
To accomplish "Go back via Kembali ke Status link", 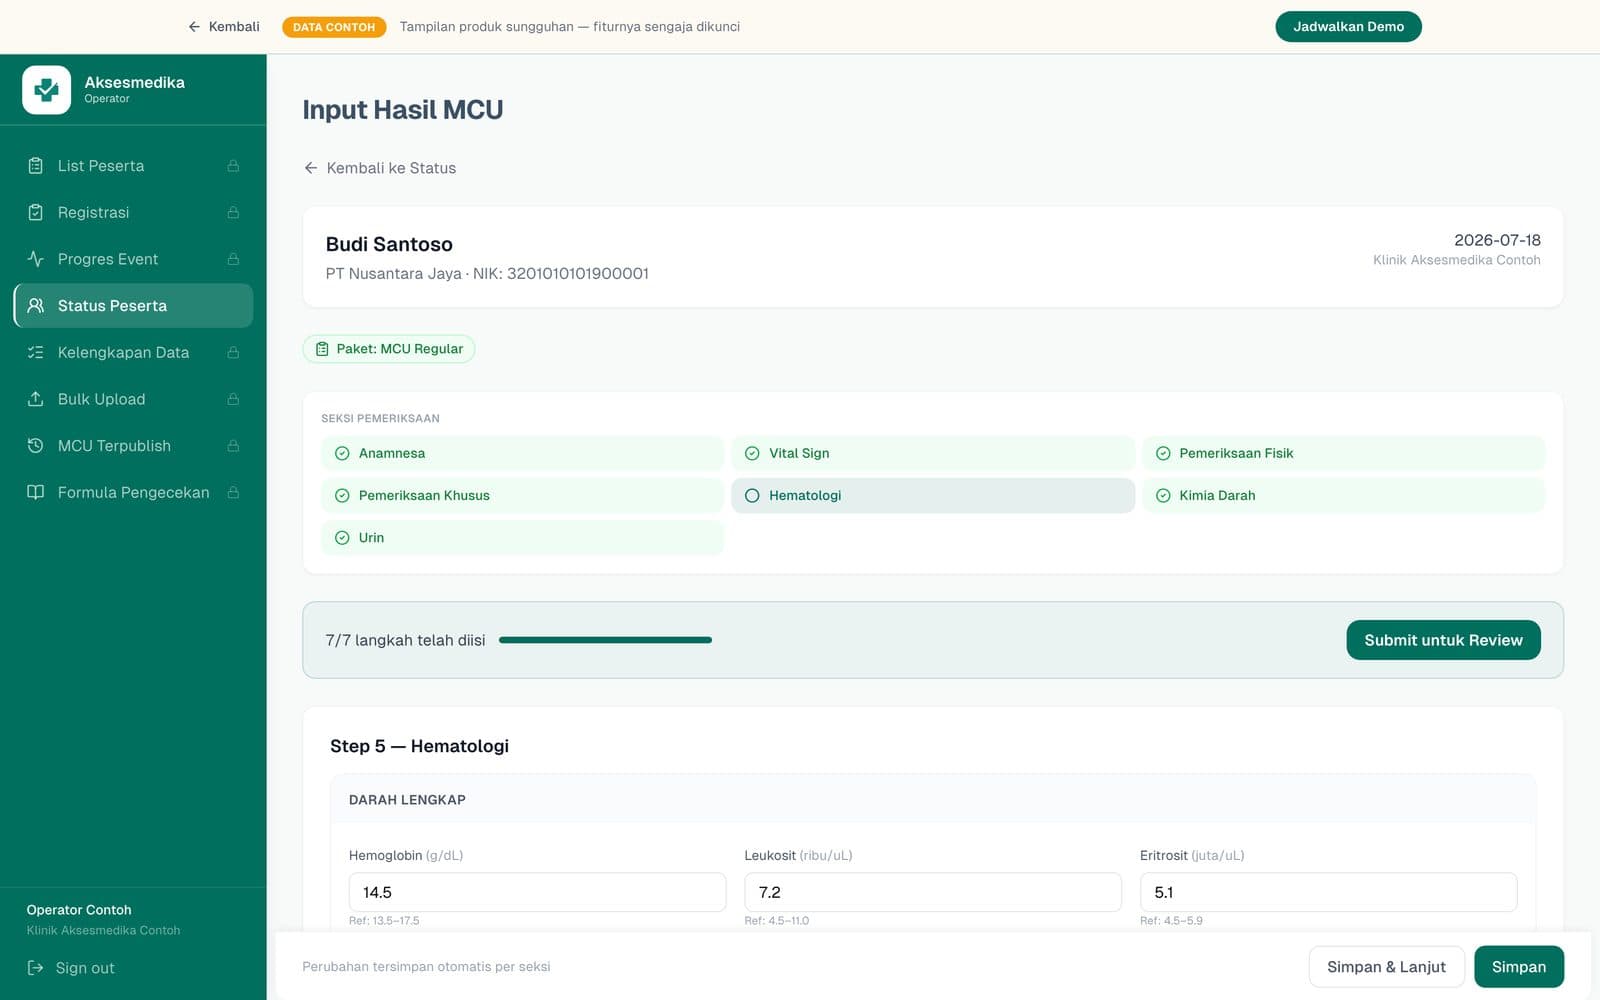I will click(x=380, y=168).
